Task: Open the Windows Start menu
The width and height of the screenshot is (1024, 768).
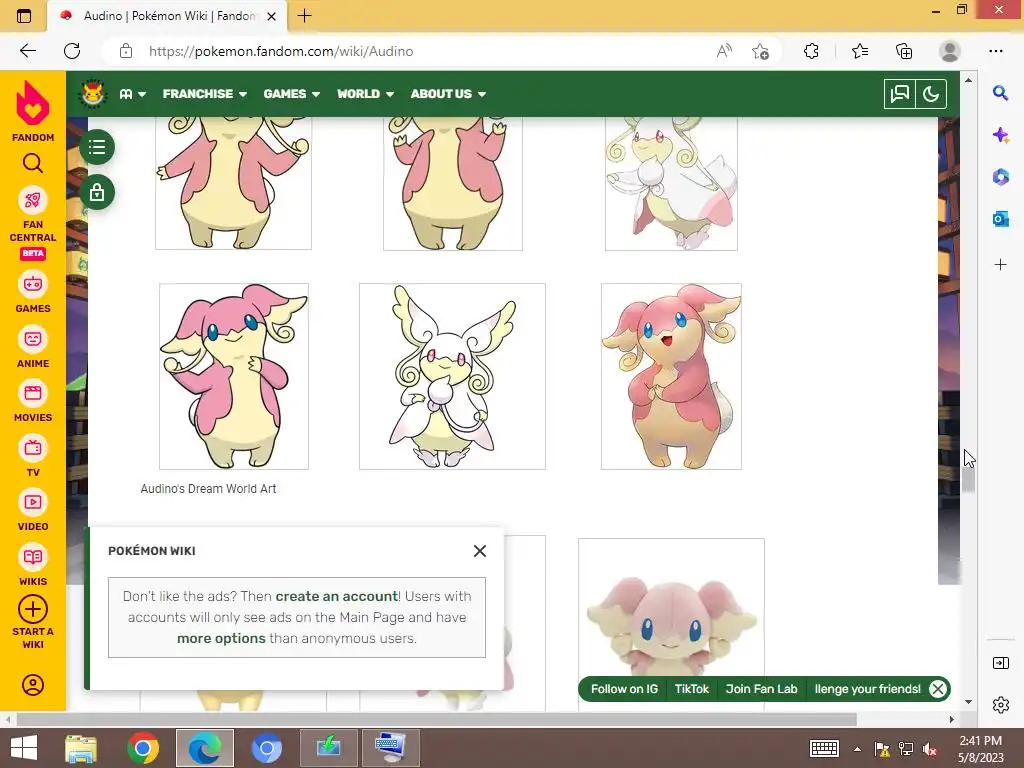Action: click(24, 748)
